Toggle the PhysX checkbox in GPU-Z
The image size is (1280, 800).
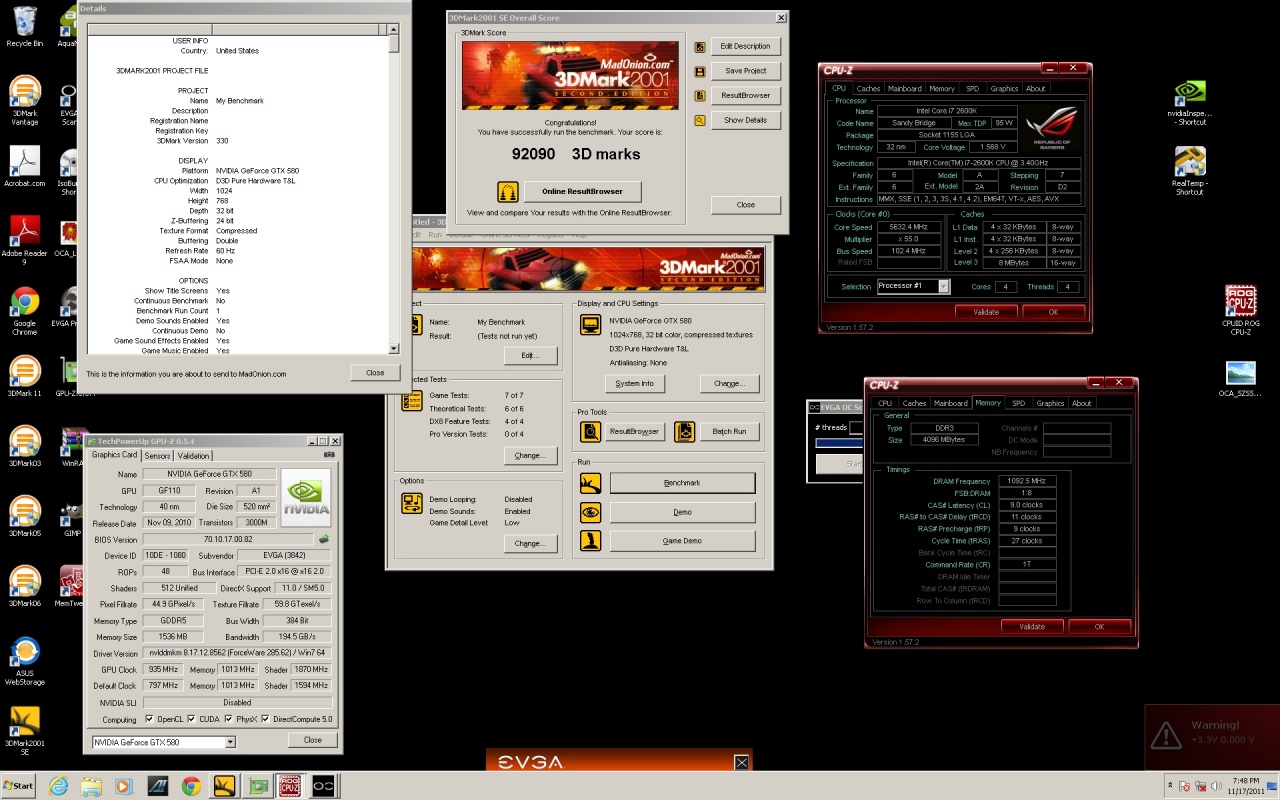[229, 719]
